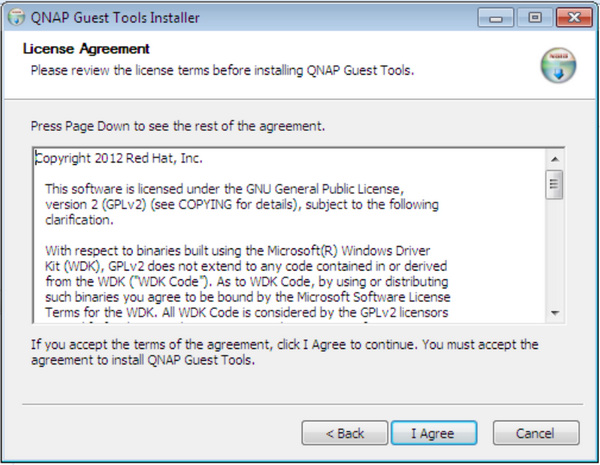Click the Press Page Down instruction label

pos(178,126)
